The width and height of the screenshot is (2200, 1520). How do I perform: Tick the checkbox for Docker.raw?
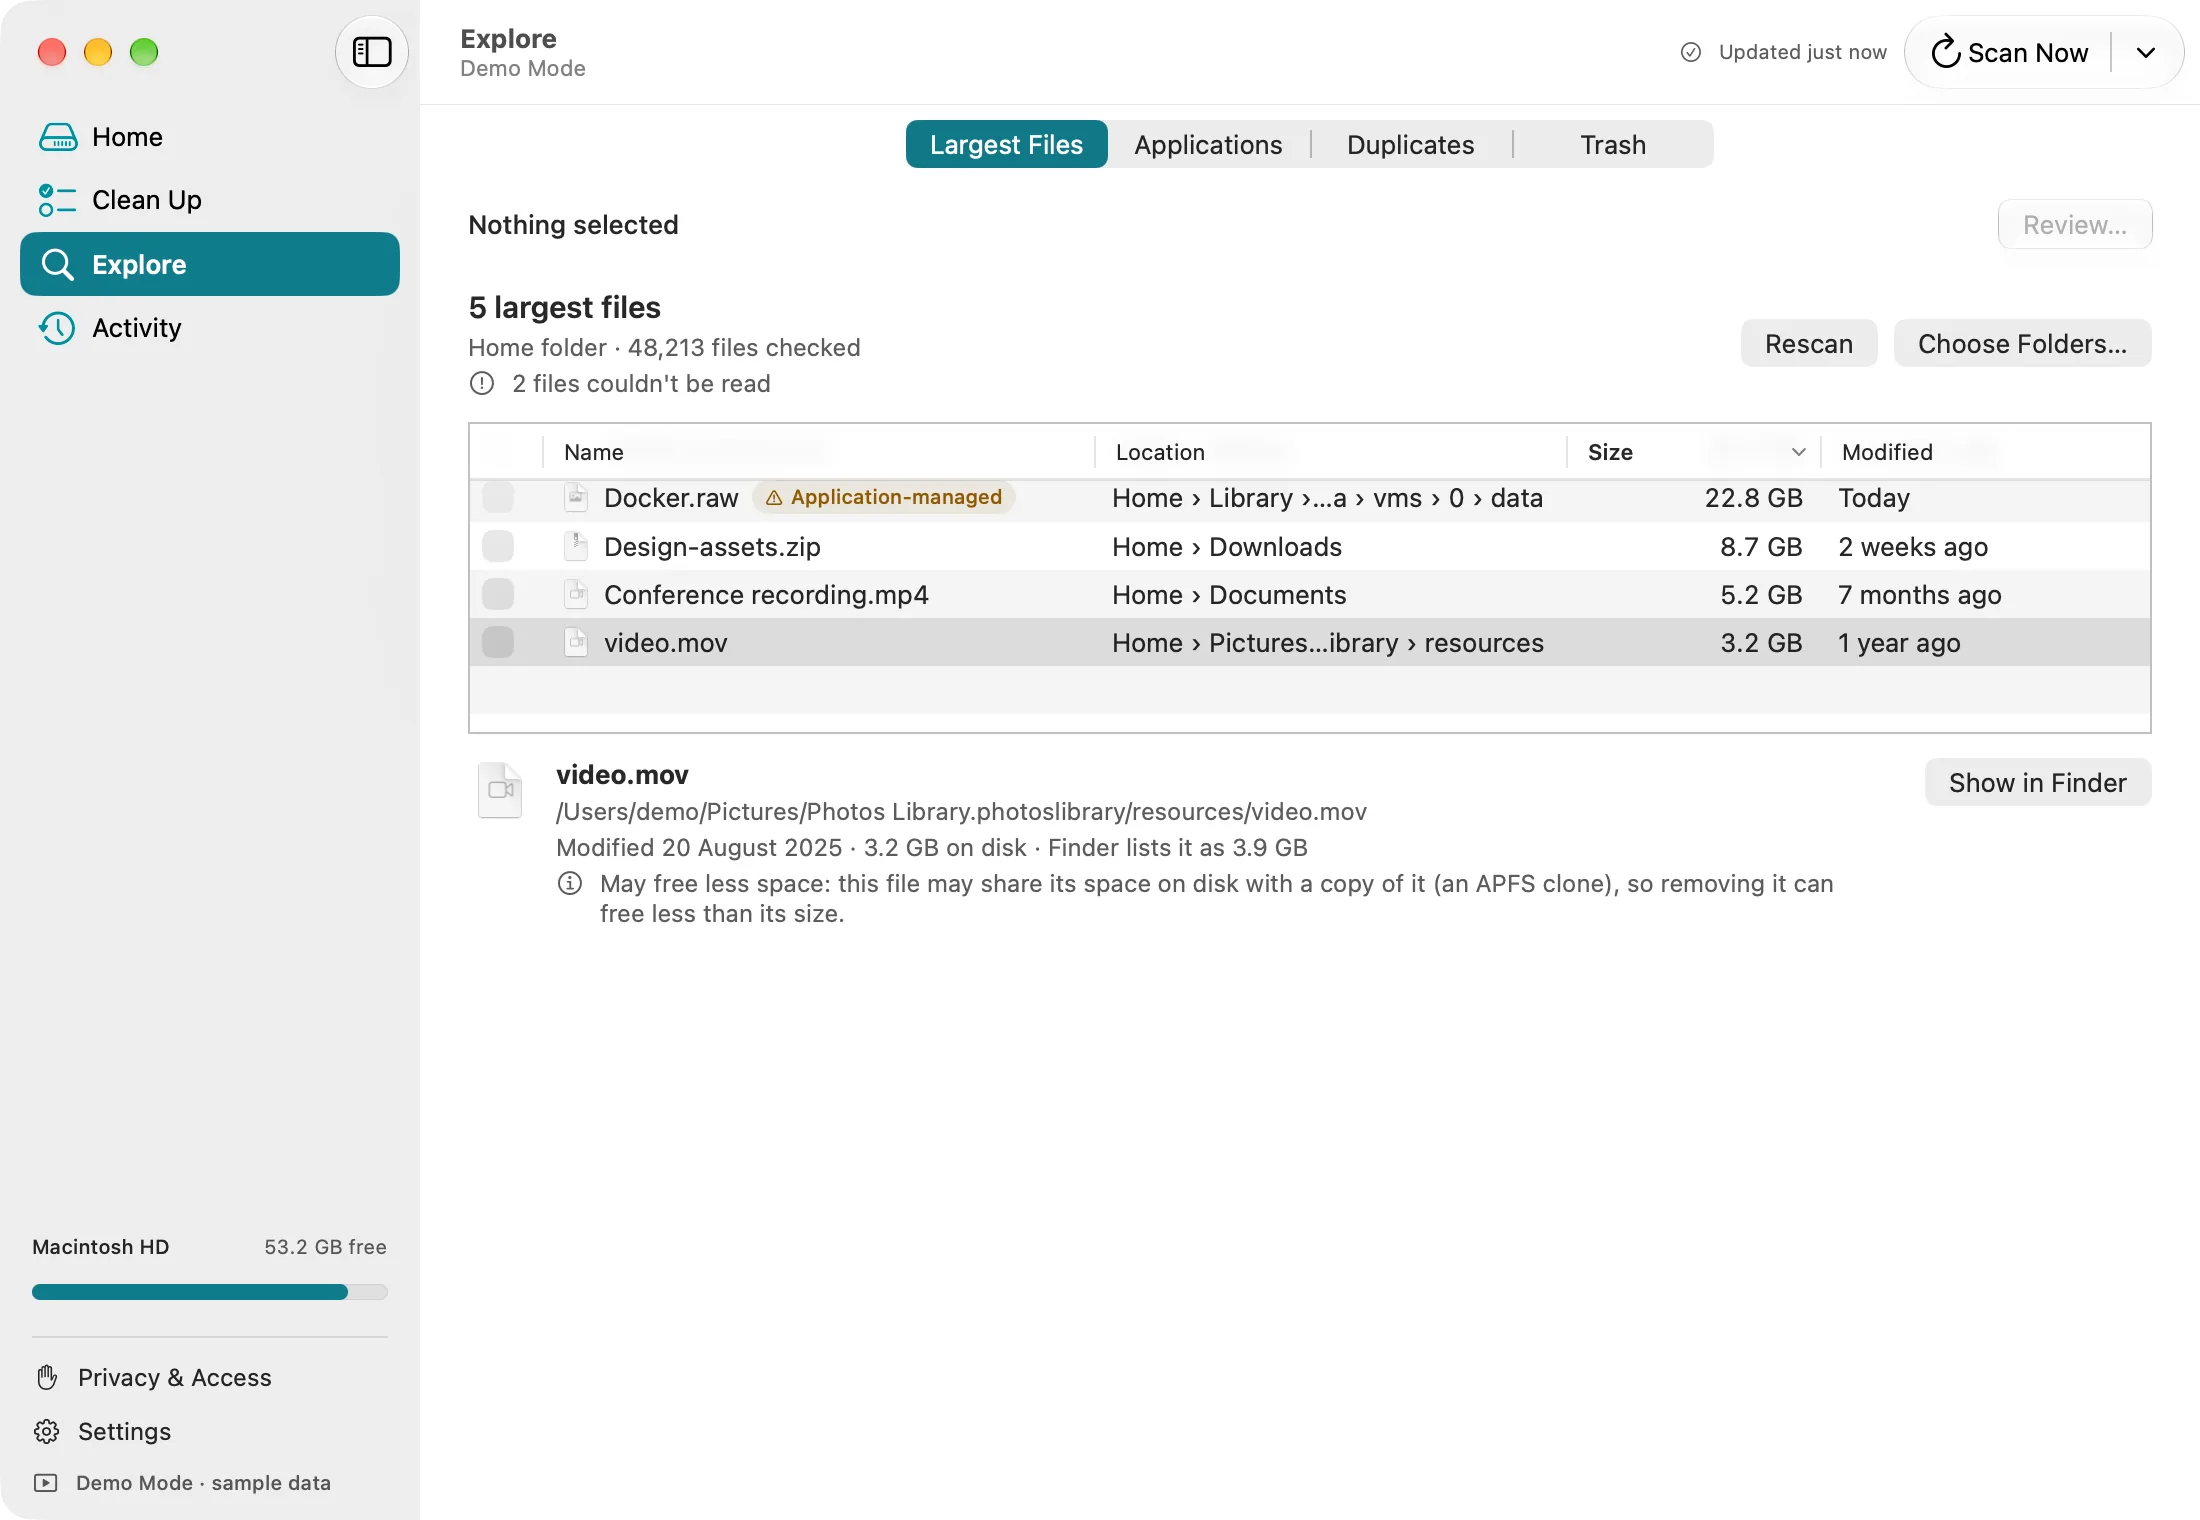498,498
